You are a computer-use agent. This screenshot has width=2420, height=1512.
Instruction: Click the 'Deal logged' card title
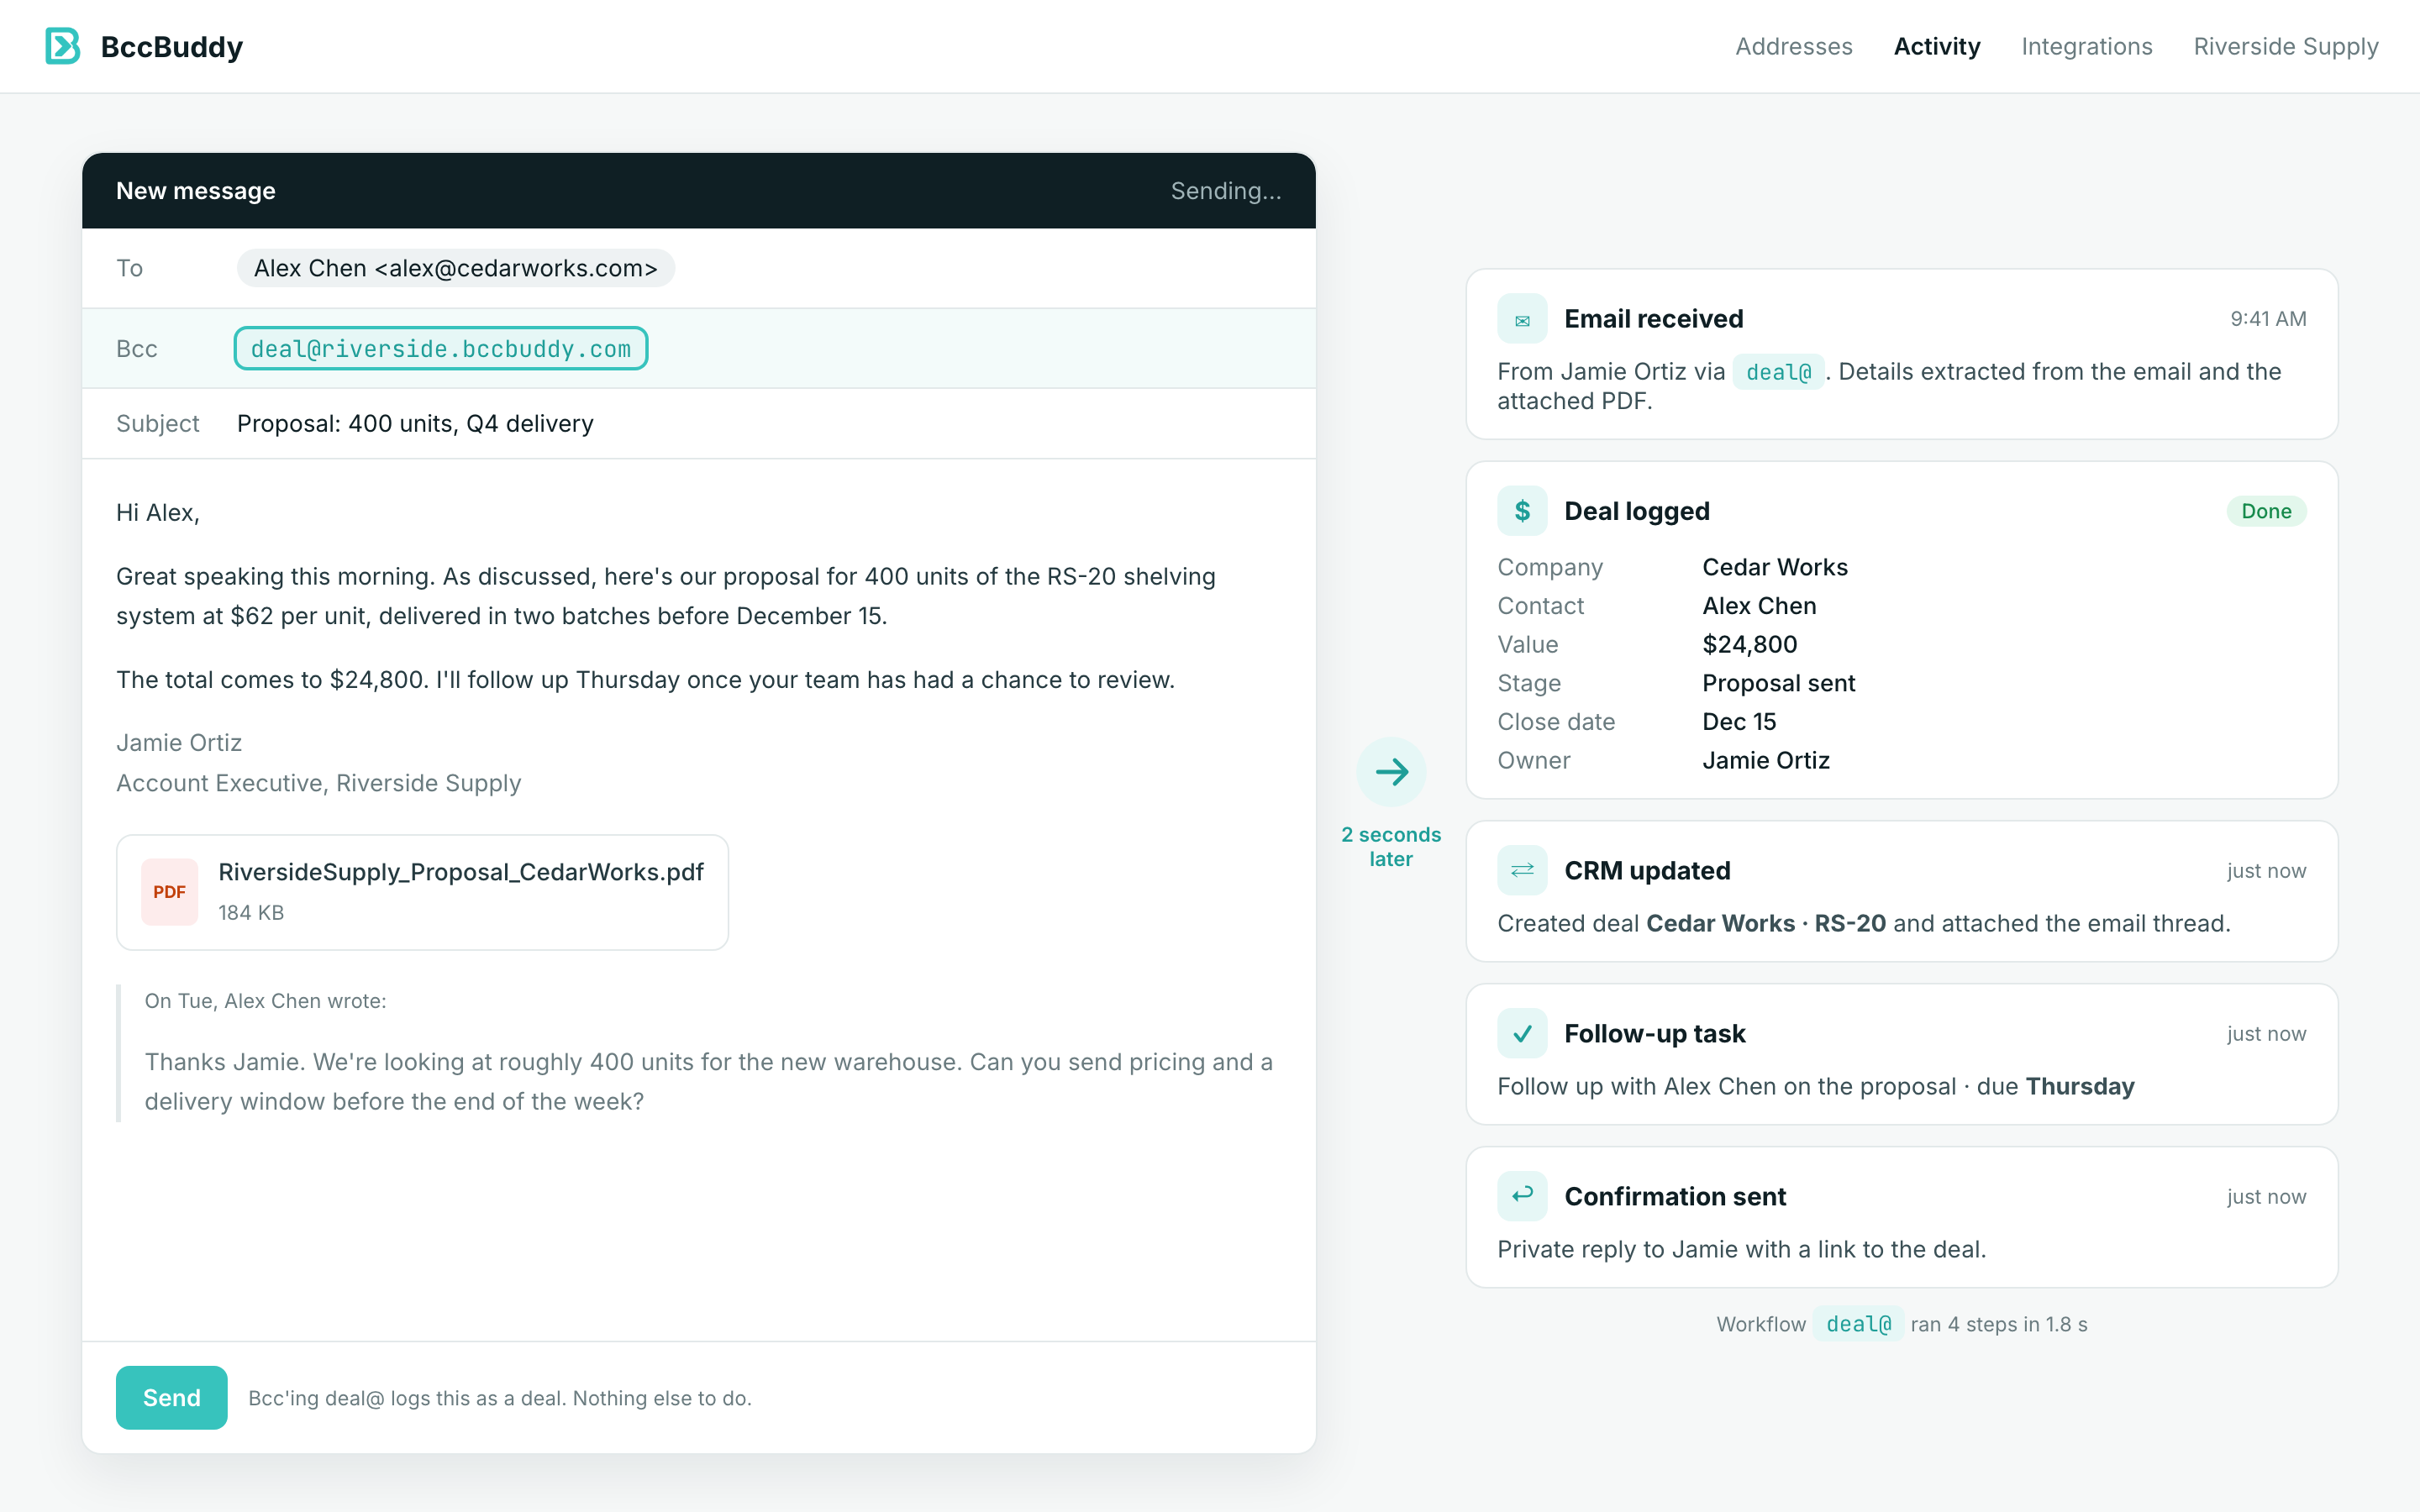(1637, 511)
